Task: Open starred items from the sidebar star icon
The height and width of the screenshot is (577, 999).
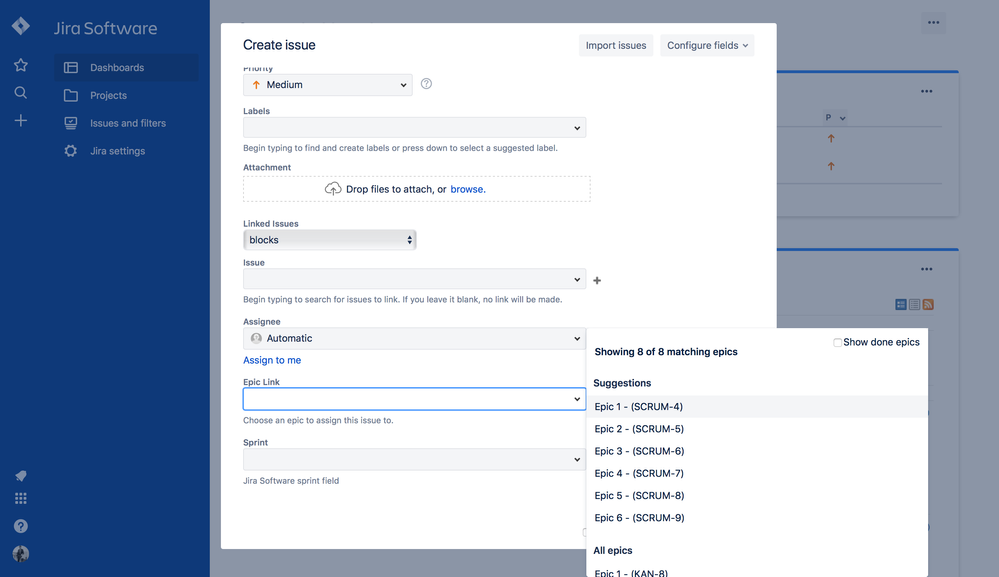Action: [20, 65]
